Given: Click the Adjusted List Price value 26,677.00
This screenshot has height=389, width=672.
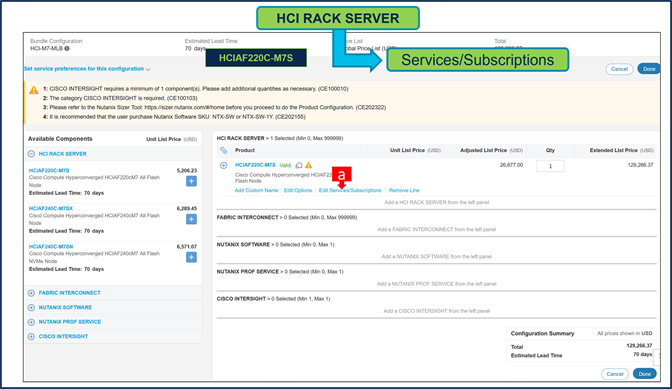Looking at the screenshot, I should click(511, 165).
